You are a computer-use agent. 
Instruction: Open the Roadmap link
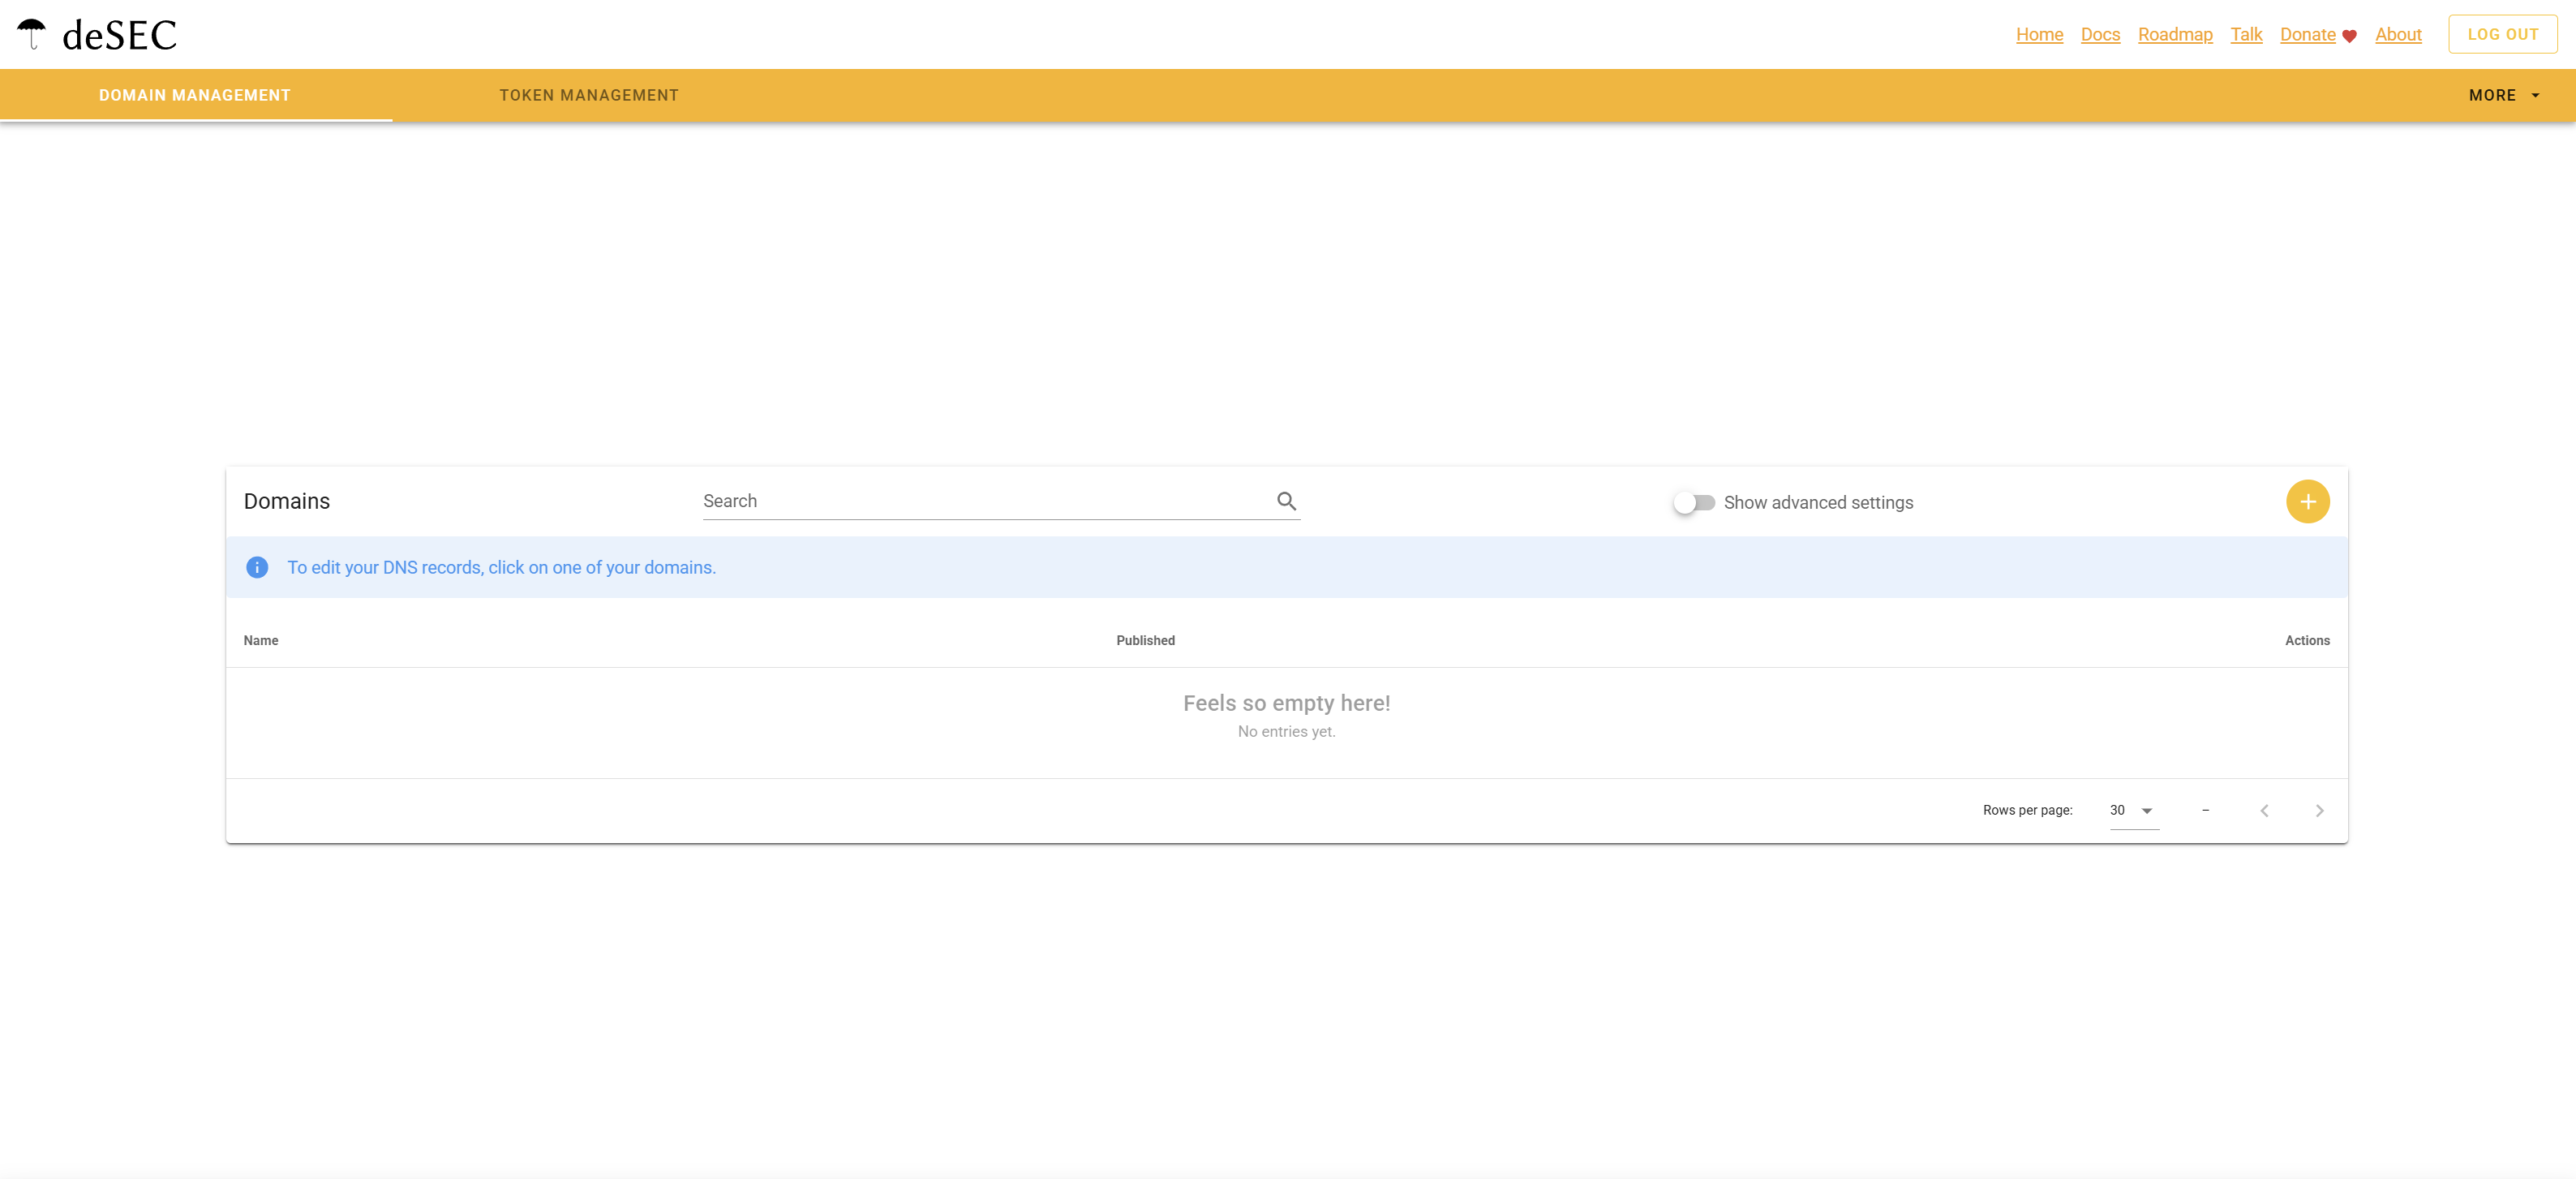tap(2175, 35)
